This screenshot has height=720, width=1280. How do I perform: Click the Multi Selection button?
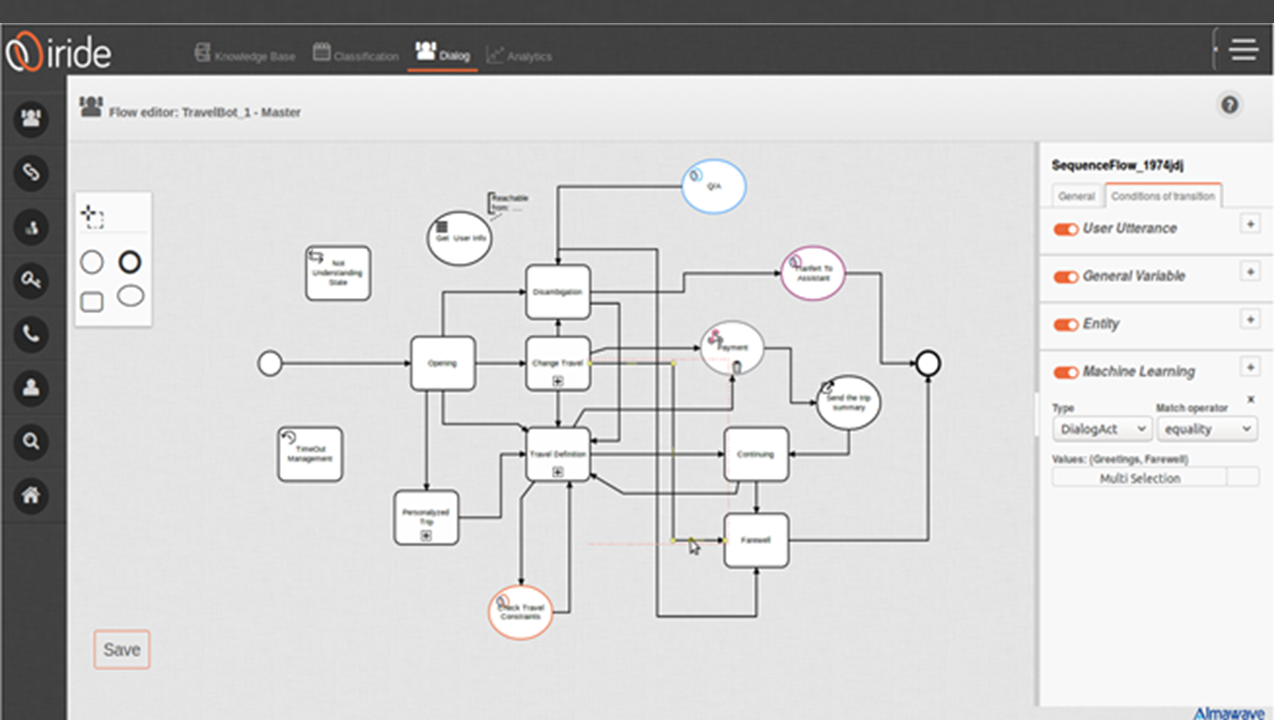click(x=1140, y=478)
